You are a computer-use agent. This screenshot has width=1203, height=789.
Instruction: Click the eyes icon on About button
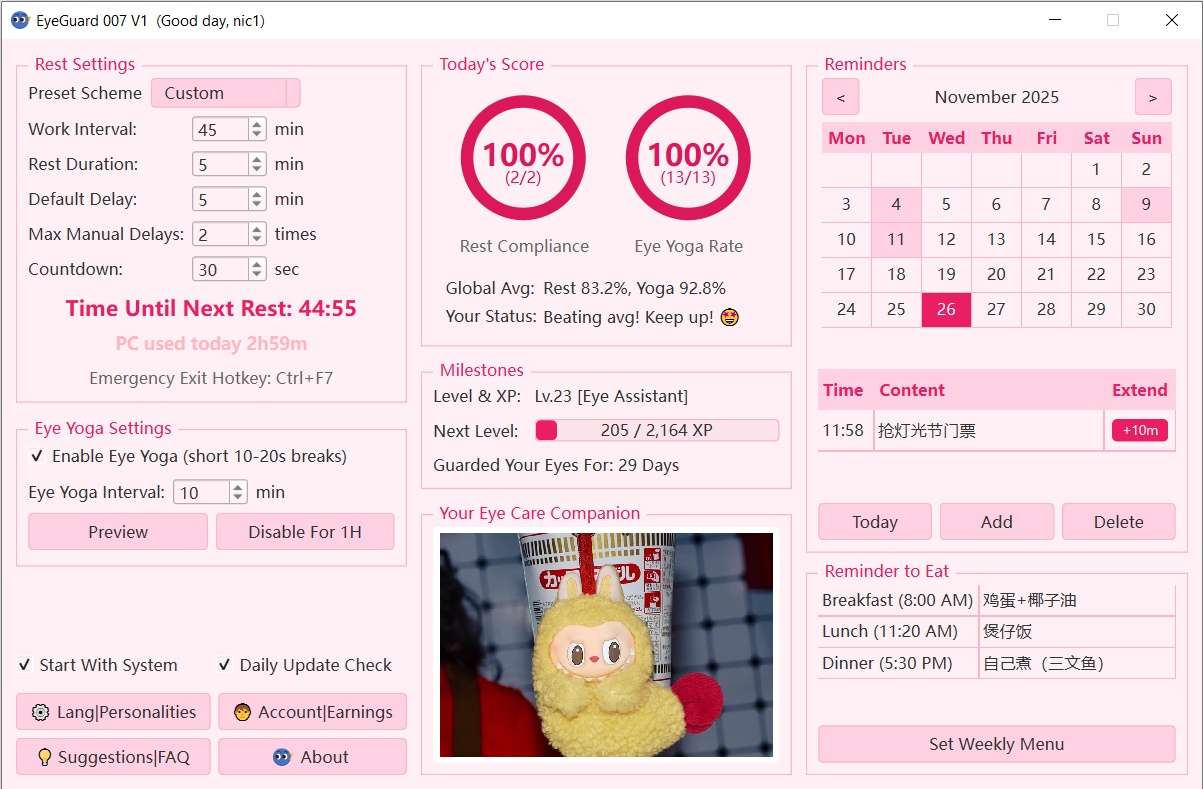[282, 757]
